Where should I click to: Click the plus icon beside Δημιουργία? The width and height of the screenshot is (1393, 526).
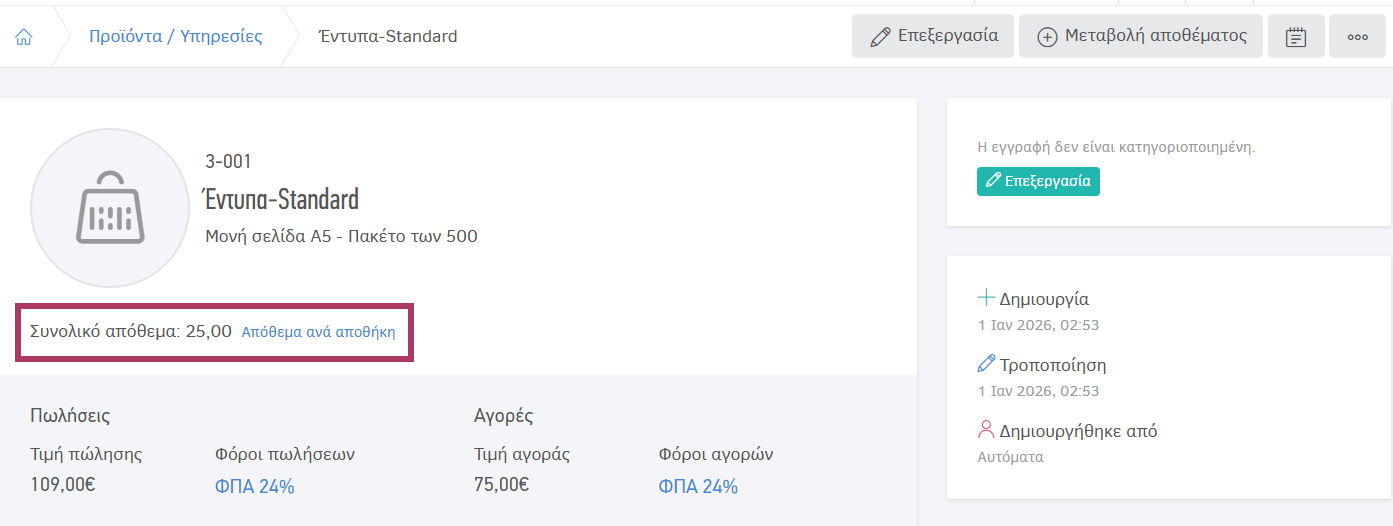pyautogui.click(x=986, y=298)
